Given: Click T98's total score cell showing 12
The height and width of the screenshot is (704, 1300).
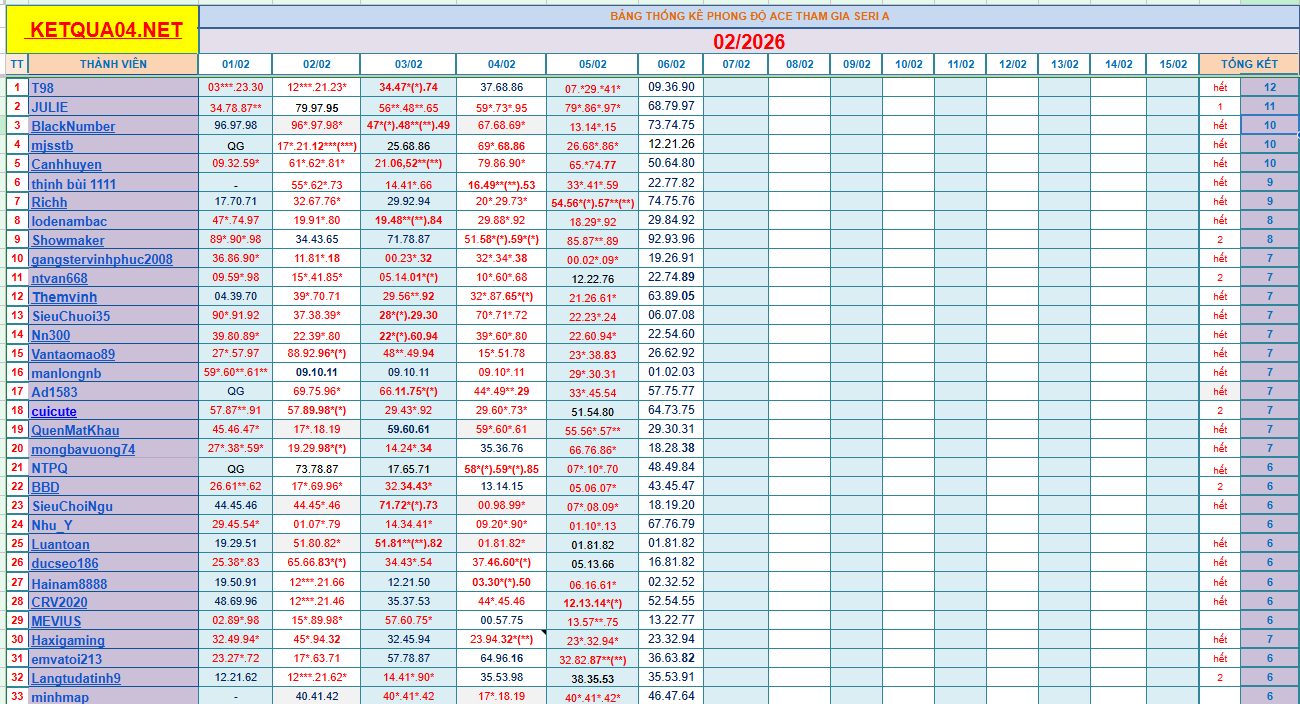Looking at the screenshot, I should point(1269,87).
